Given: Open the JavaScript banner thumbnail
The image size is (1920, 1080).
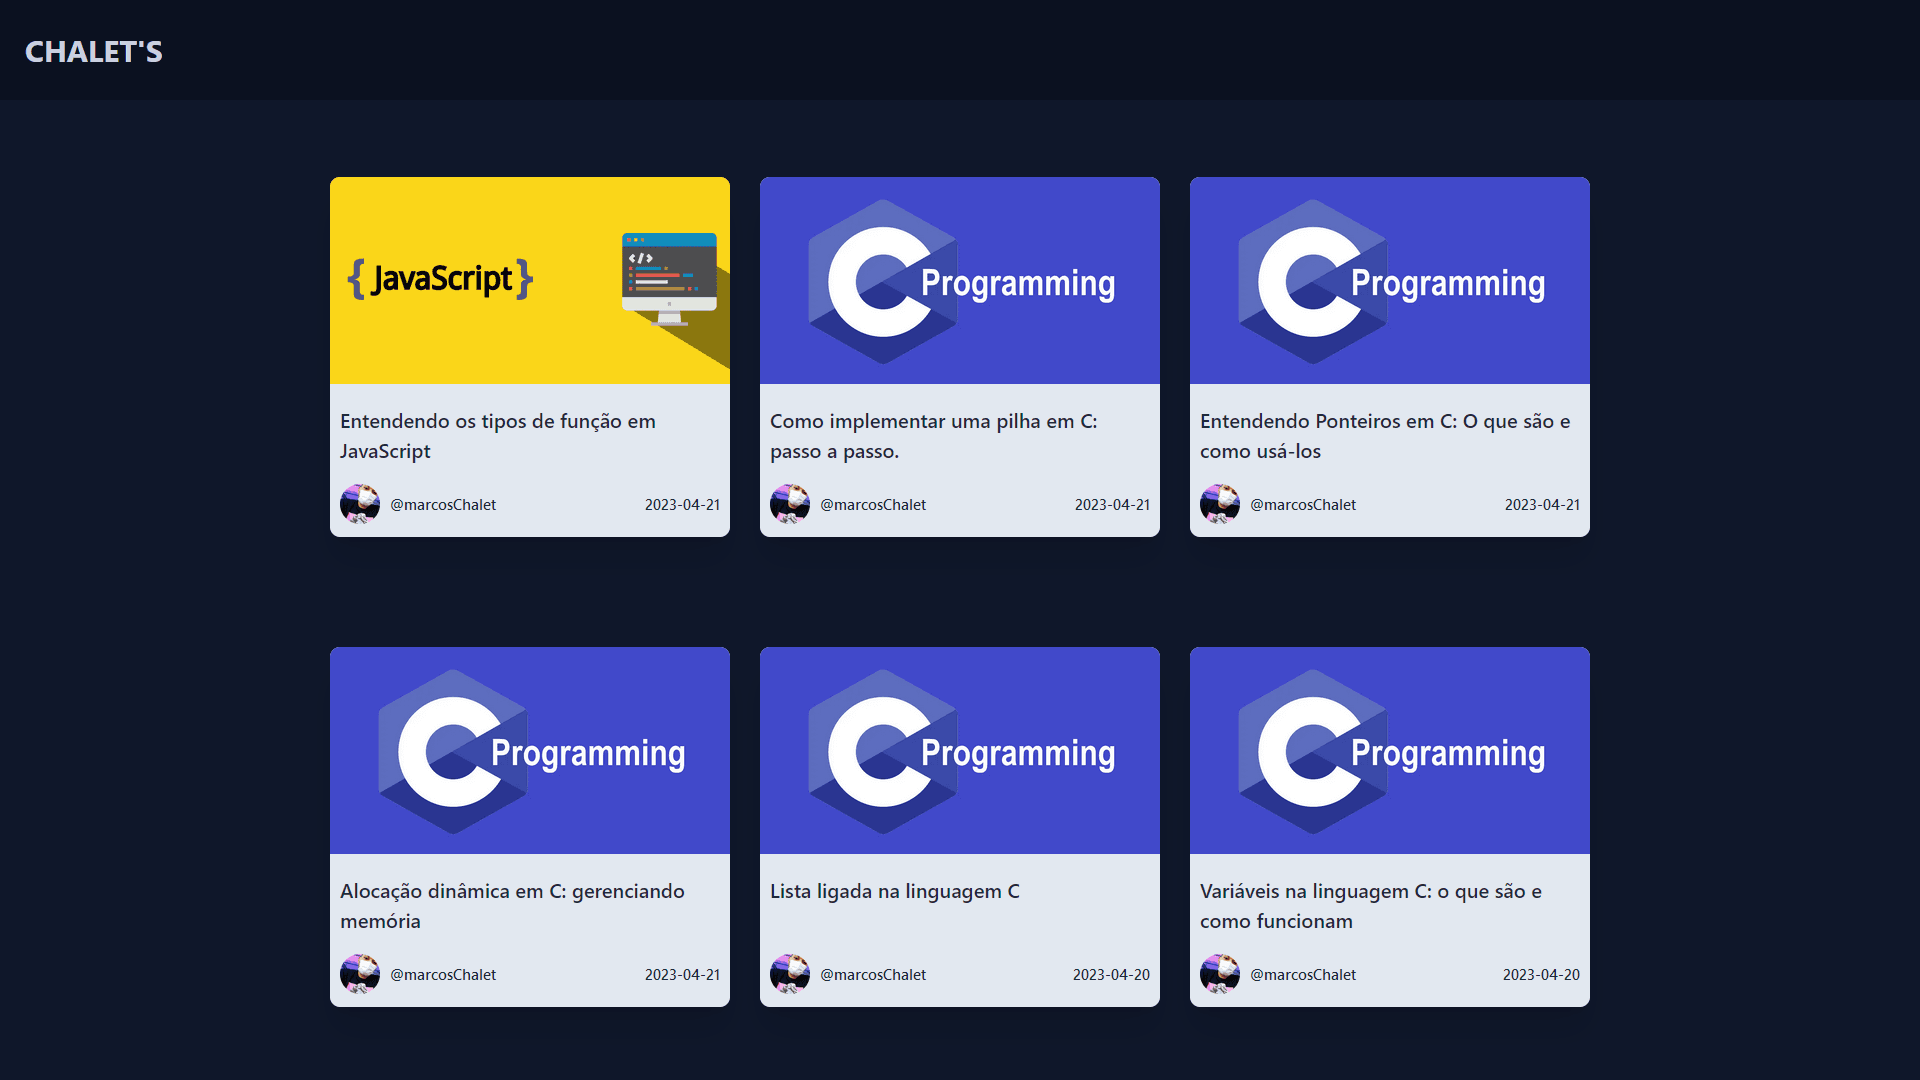Looking at the screenshot, I should (530, 280).
